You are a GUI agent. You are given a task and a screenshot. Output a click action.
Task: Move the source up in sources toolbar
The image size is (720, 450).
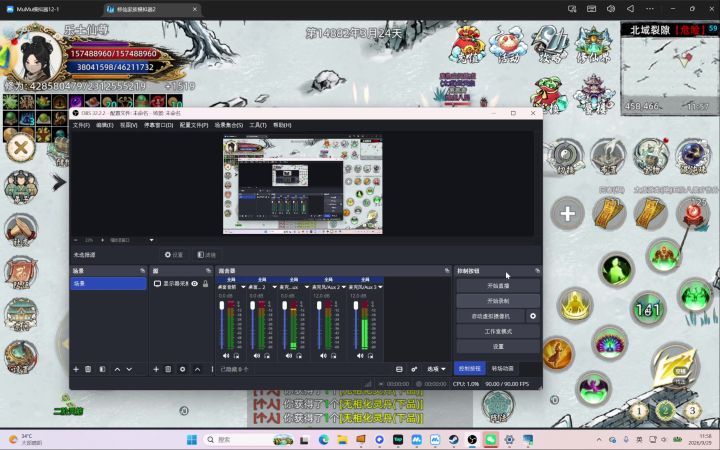tap(197, 369)
